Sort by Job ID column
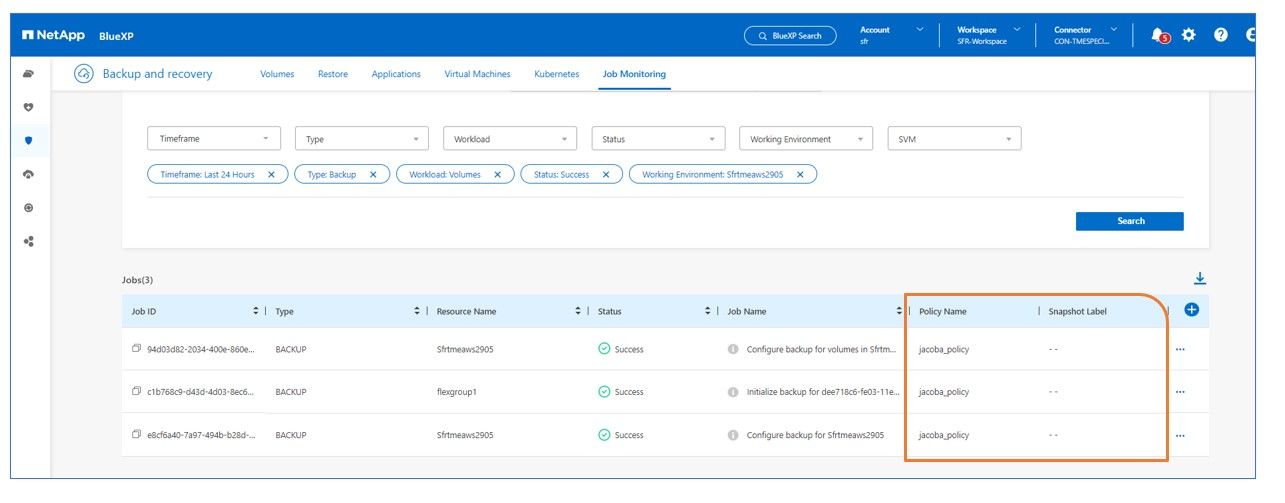The height and width of the screenshot is (503, 1285). tap(256, 311)
